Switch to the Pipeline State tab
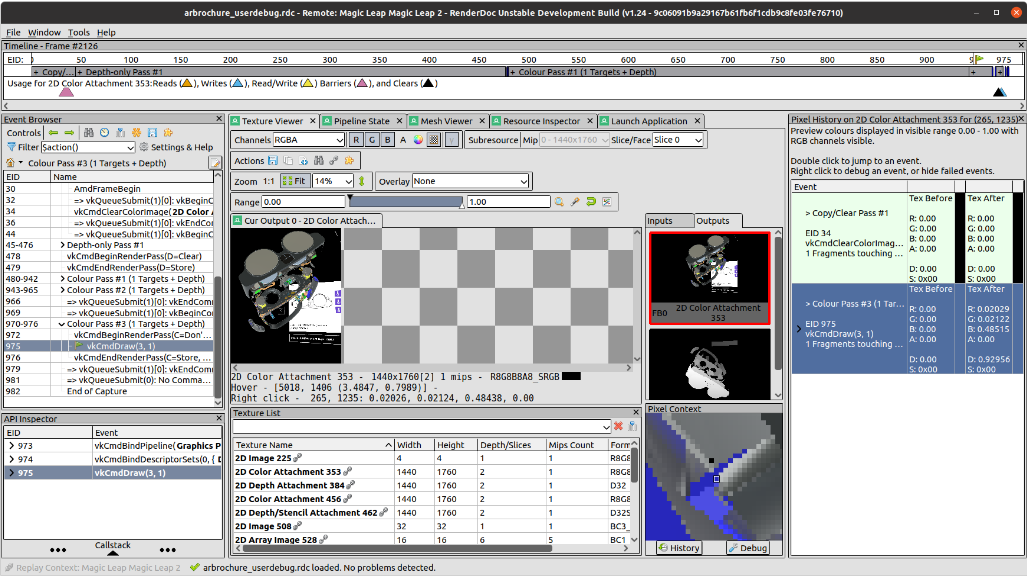This screenshot has height=577, width=1027. [361, 121]
